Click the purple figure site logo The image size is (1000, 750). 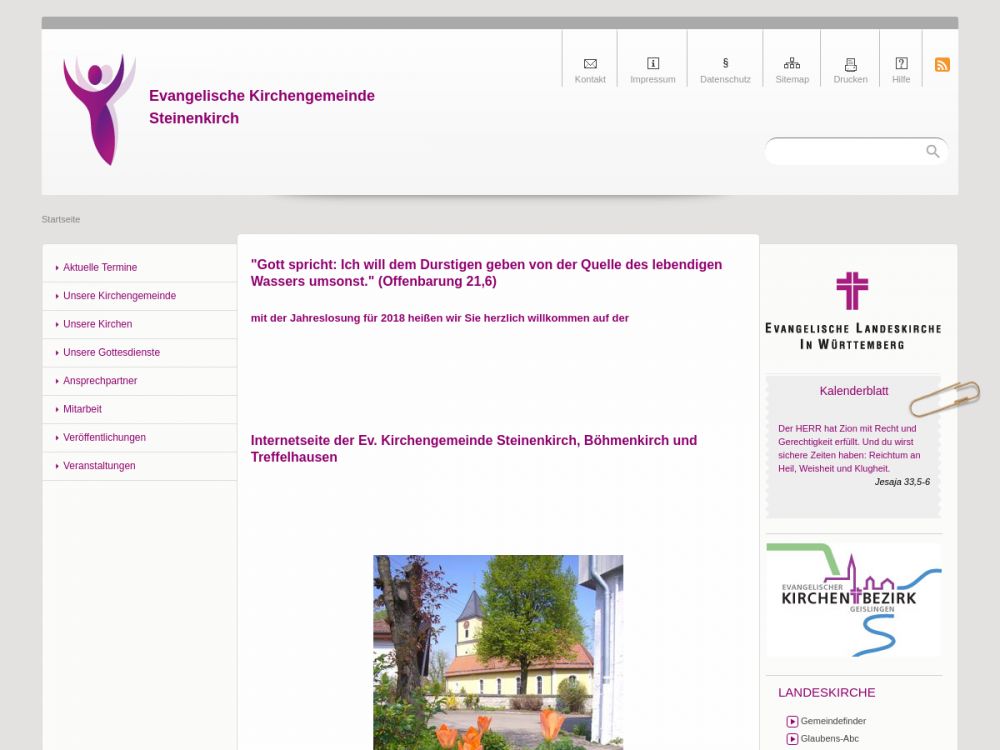click(x=99, y=109)
